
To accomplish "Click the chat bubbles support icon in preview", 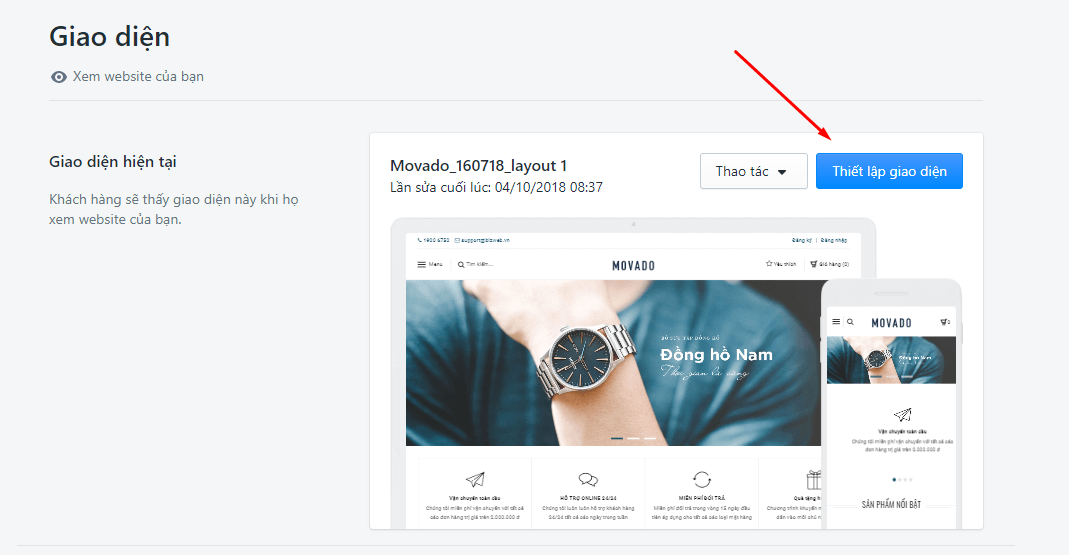I will pyautogui.click(x=588, y=479).
